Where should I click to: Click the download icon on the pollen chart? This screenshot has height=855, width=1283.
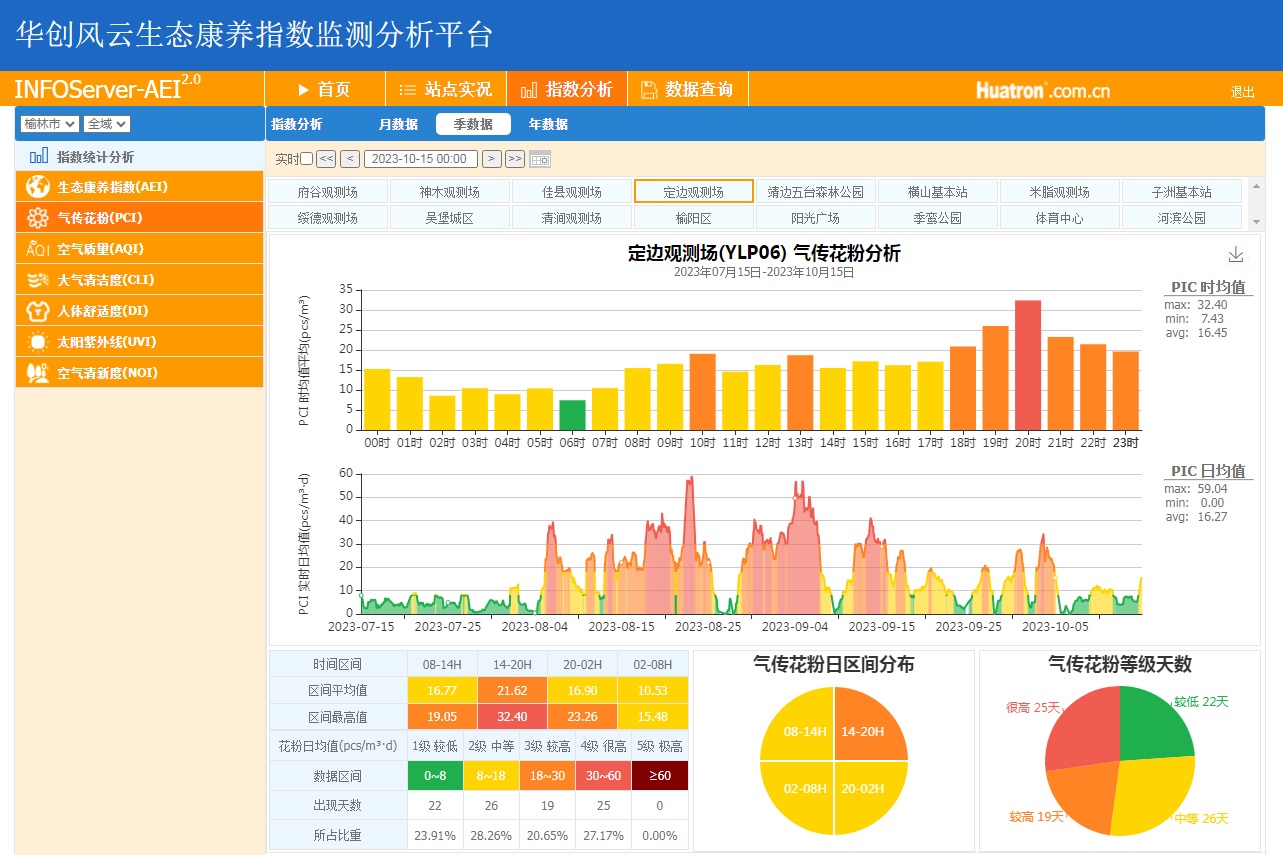[1236, 254]
